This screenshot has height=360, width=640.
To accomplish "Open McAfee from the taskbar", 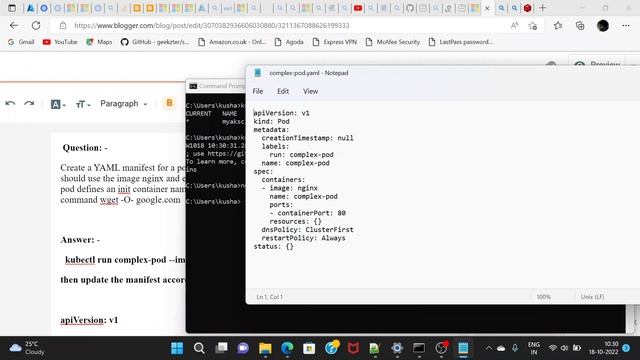I will (353, 348).
